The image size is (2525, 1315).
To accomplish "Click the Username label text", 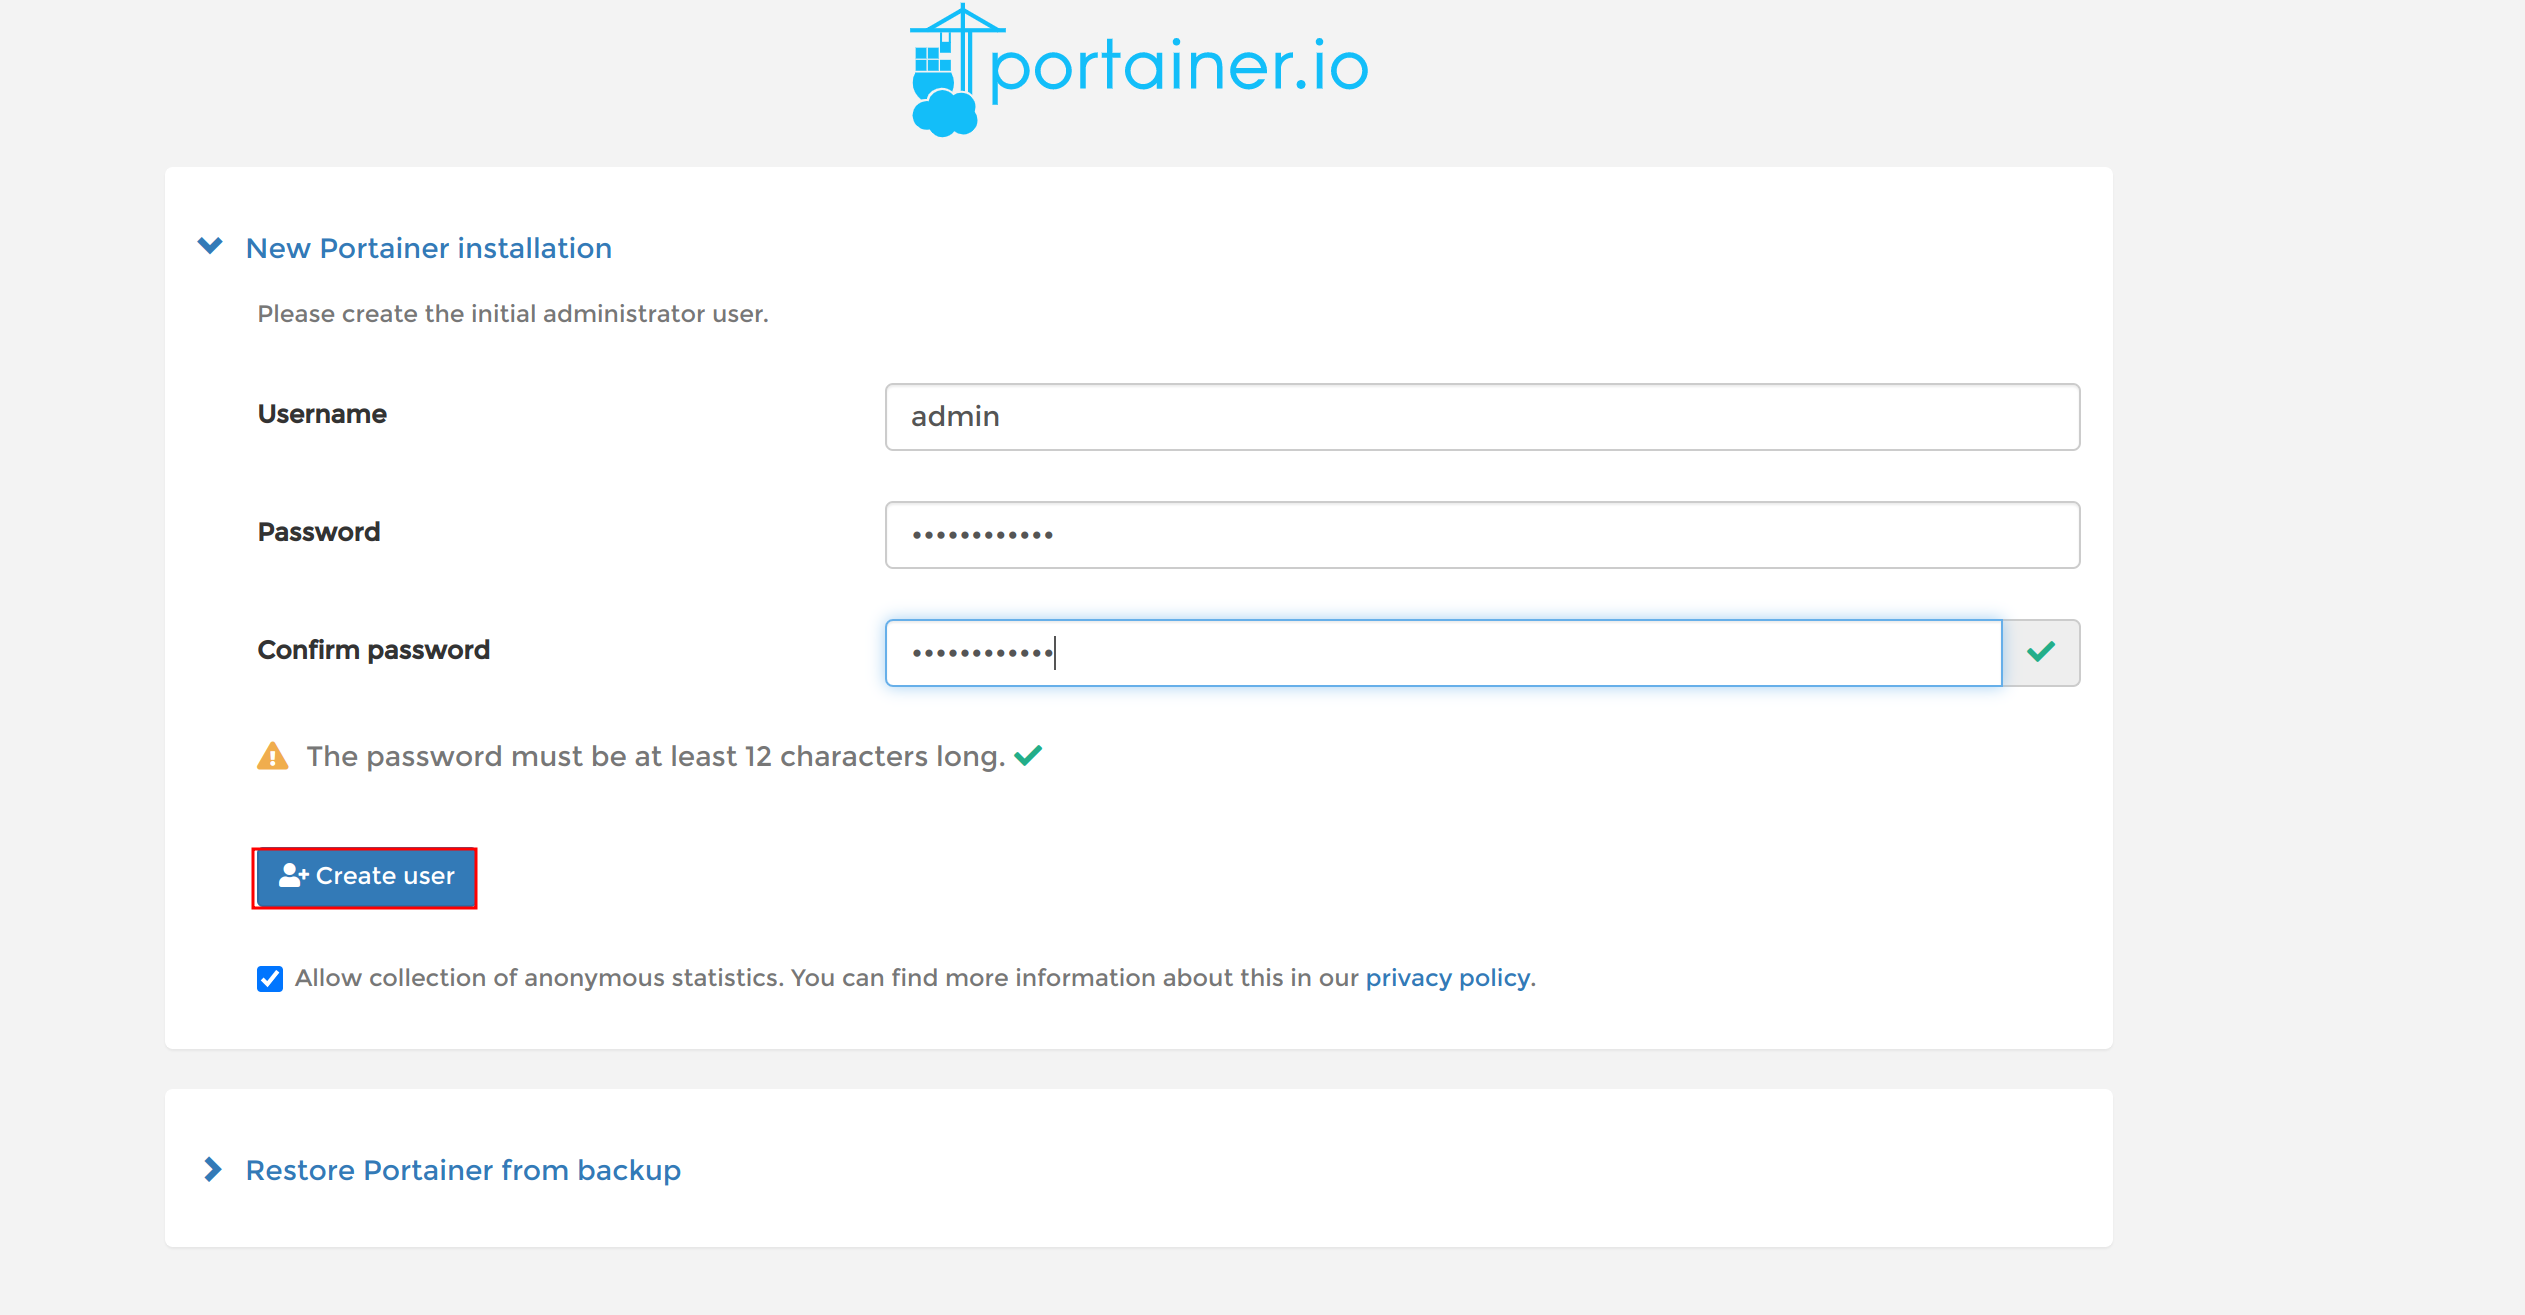I will (322, 414).
